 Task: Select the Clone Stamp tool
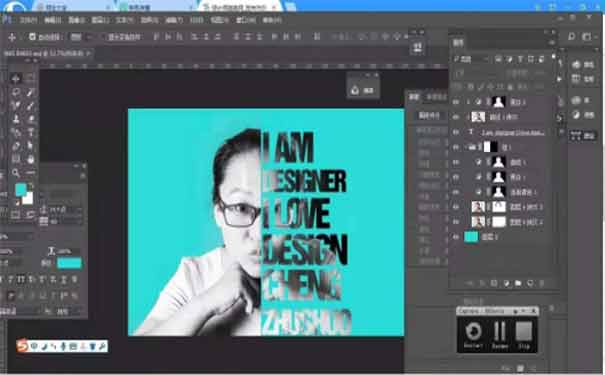pyautogui.click(x=16, y=119)
